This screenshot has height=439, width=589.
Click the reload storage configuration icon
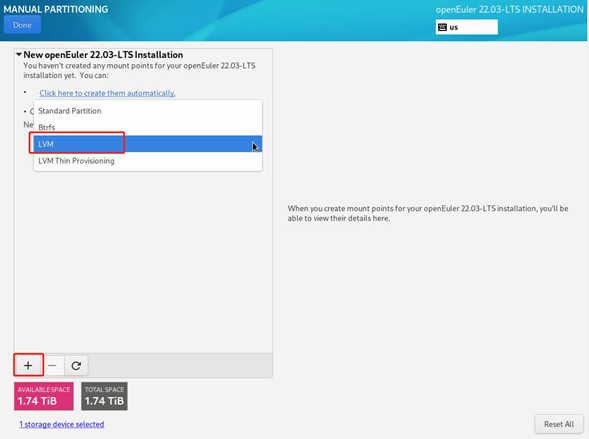[x=76, y=365]
